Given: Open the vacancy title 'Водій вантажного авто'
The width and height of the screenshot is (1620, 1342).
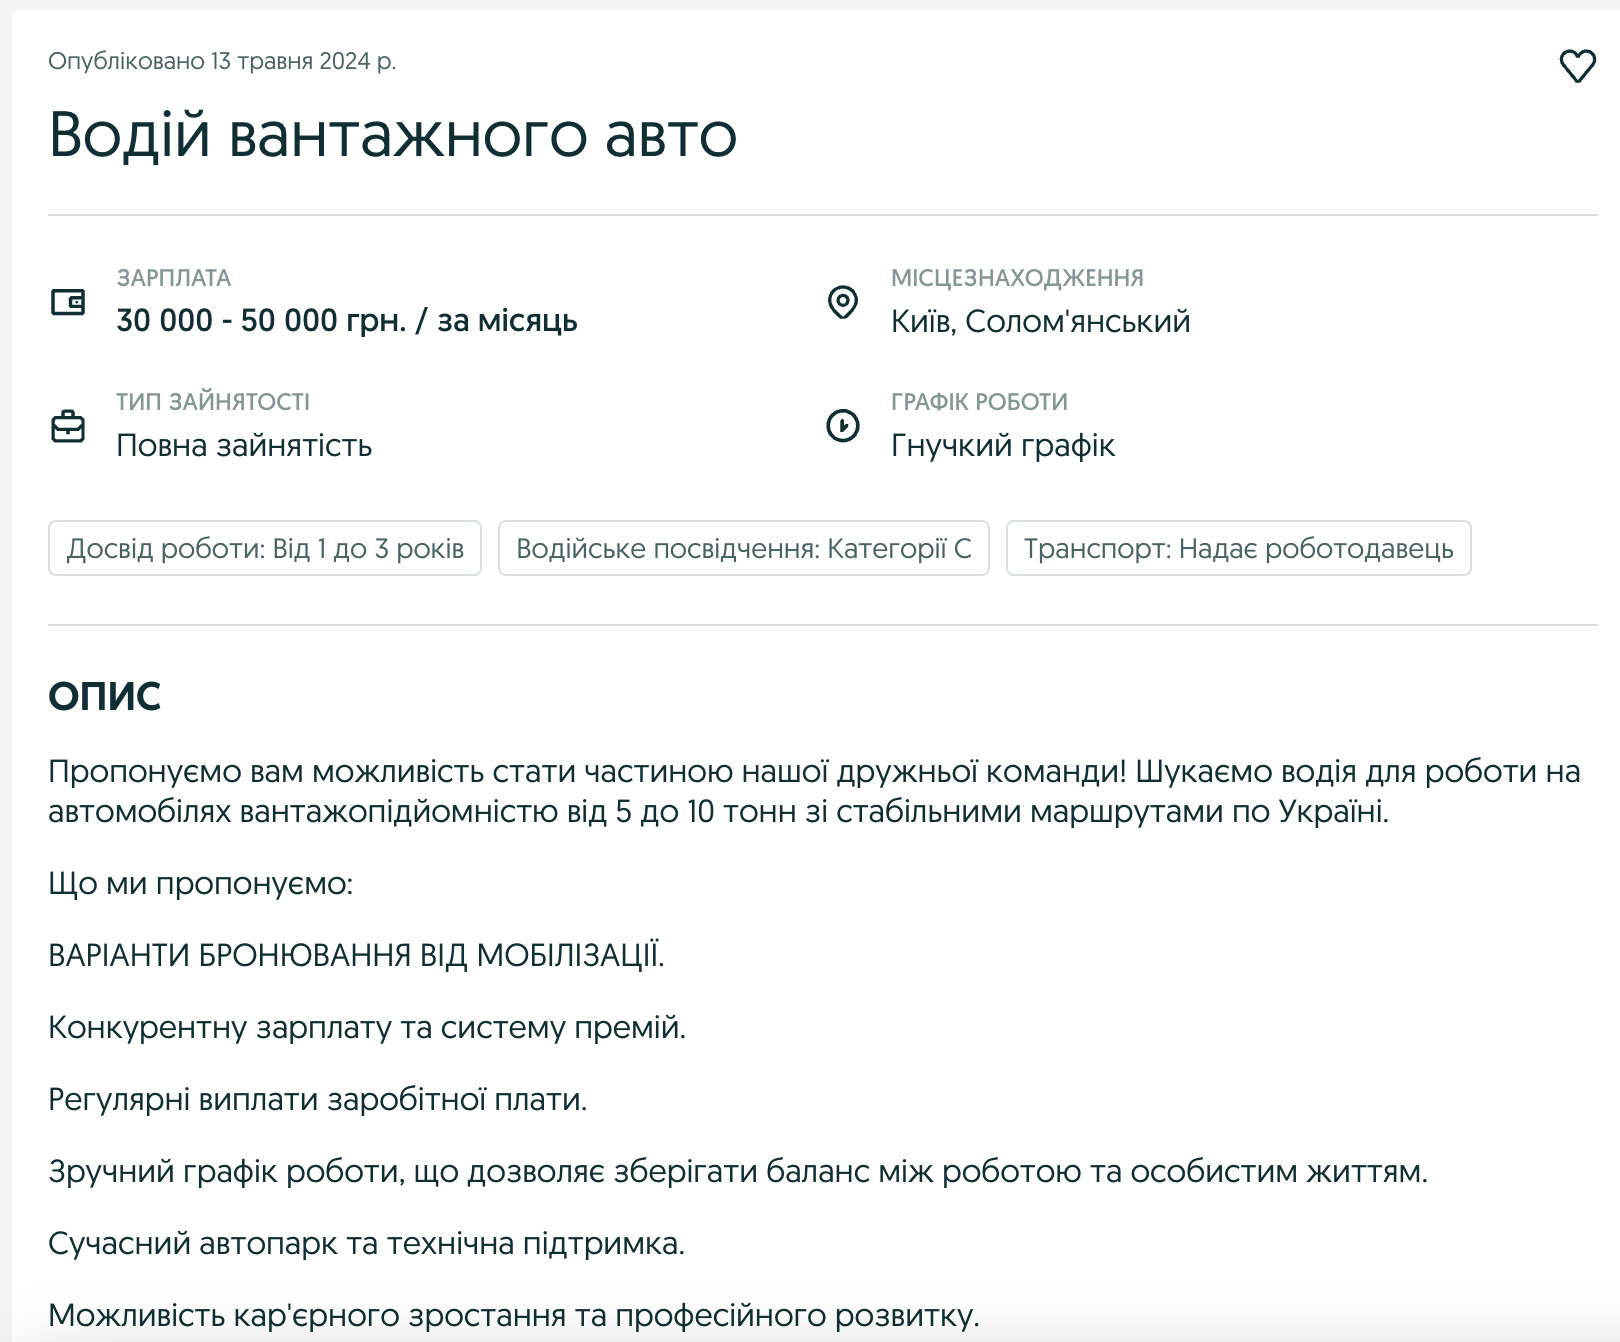Looking at the screenshot, I should 392,135.
